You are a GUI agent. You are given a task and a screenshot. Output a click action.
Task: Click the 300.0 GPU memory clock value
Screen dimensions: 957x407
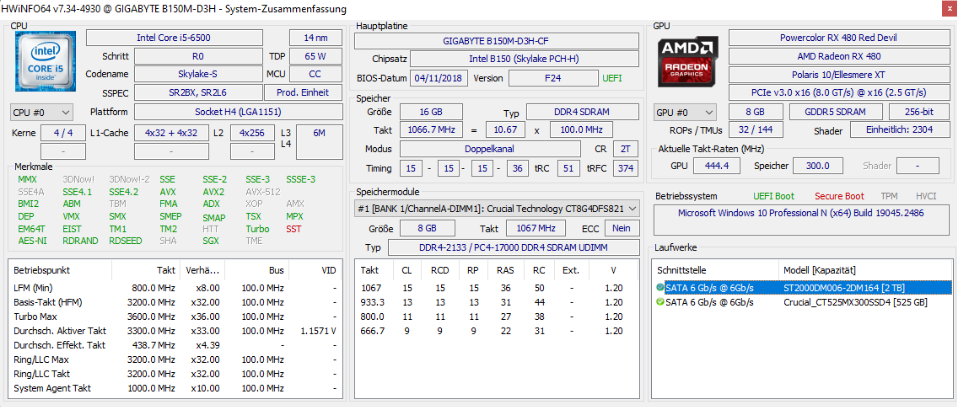[x=817, y=166]
